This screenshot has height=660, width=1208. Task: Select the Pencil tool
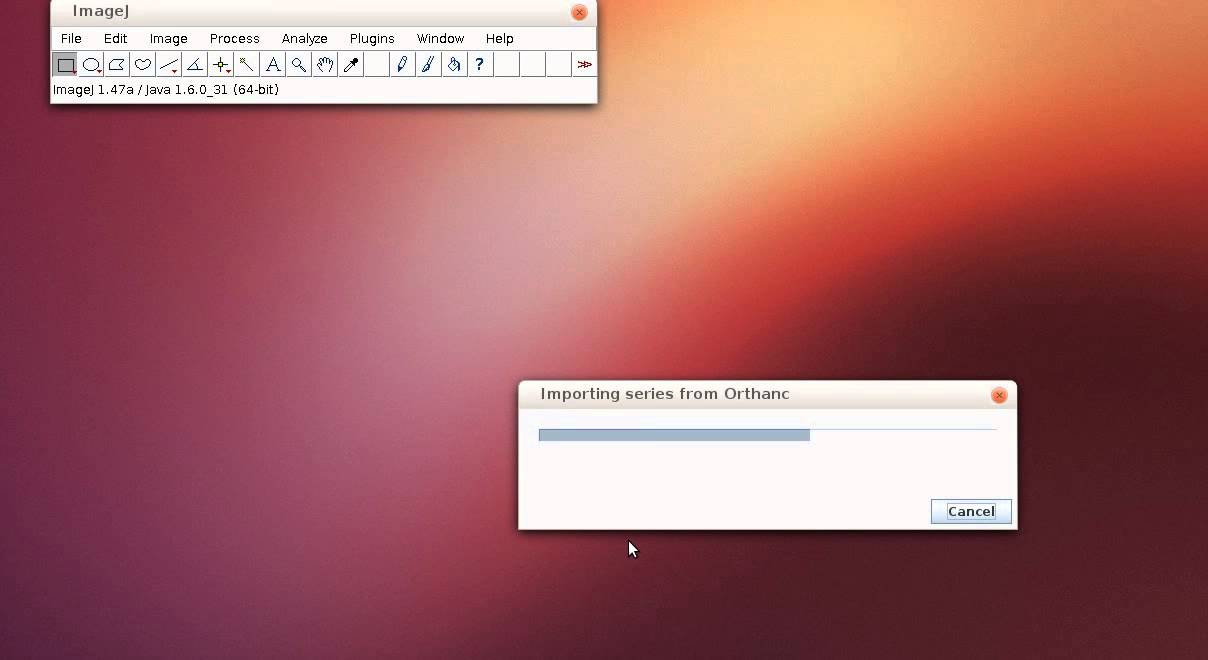coord(402,65)
